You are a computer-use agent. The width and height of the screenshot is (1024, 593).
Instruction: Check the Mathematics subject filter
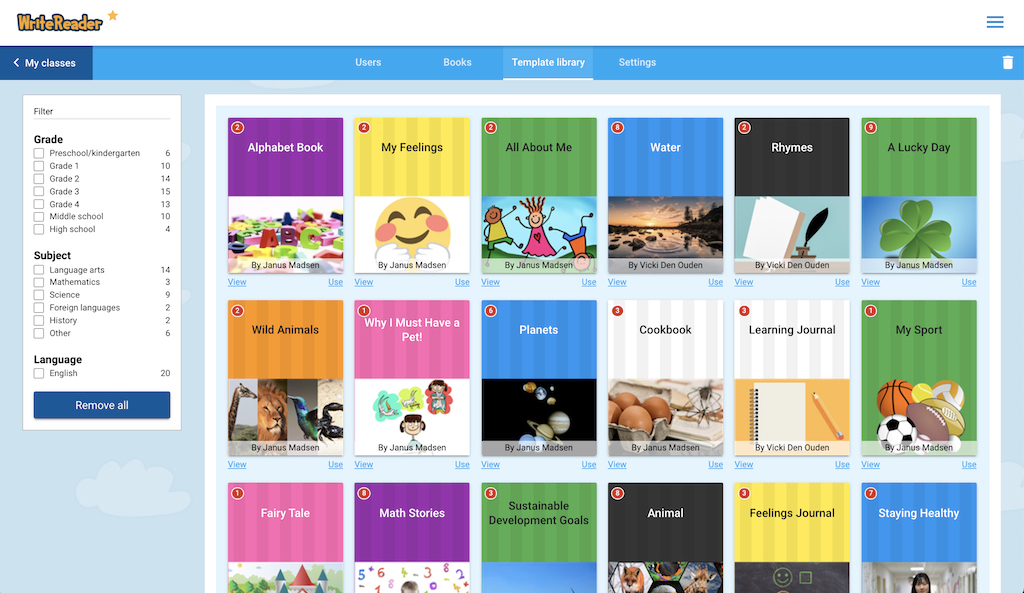point(39,282)
